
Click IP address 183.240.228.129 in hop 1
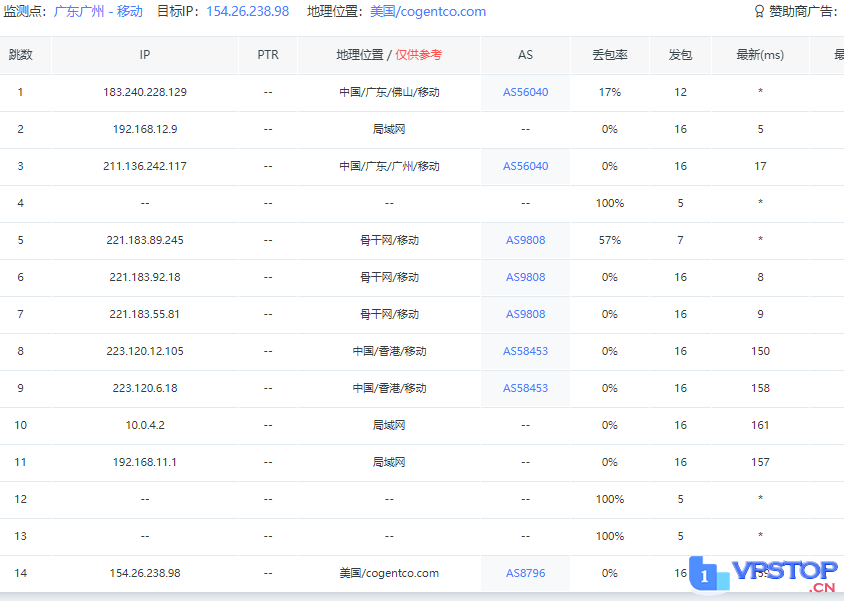coord(145,92)
